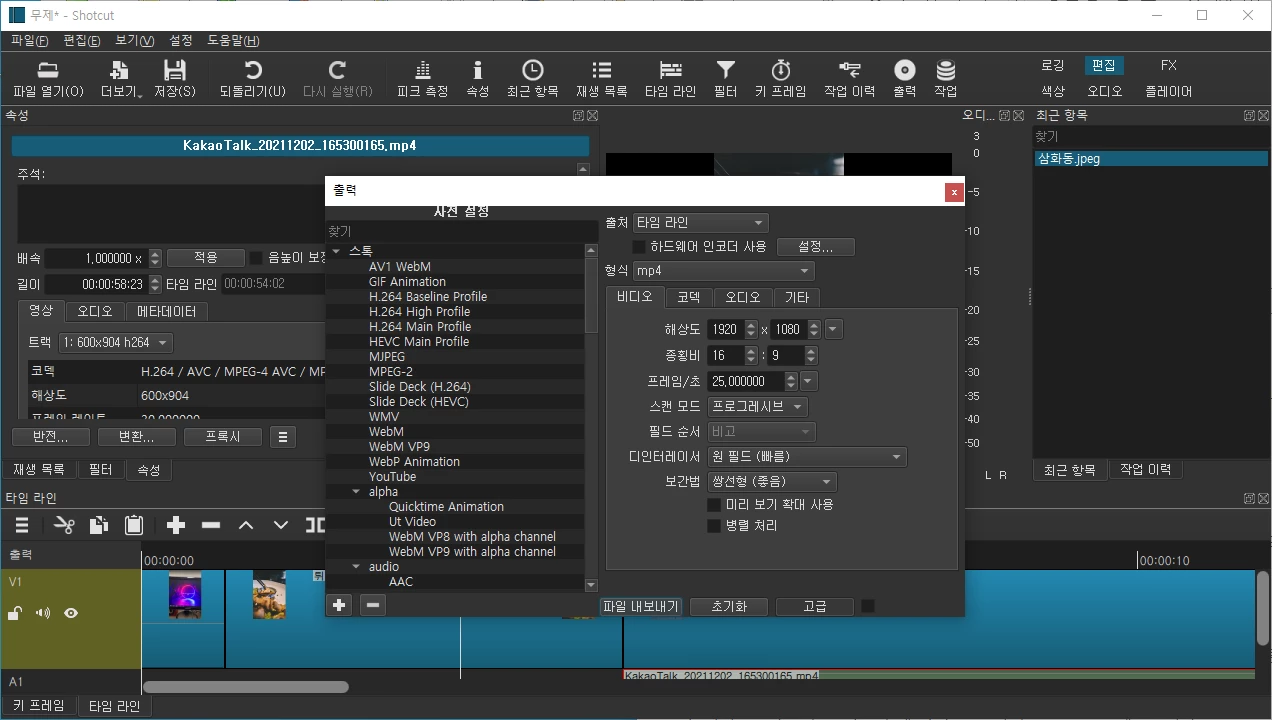
Task: Increase the 프레임/초 value with its up stepper
Action: pyautogui.click(x=789, y=375)
